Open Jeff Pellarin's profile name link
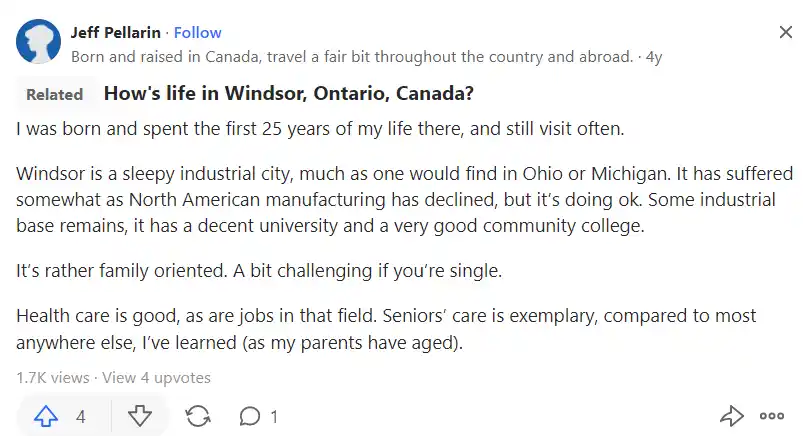The width and height of the screenshot is (803, 436). [x=115, y=33]
